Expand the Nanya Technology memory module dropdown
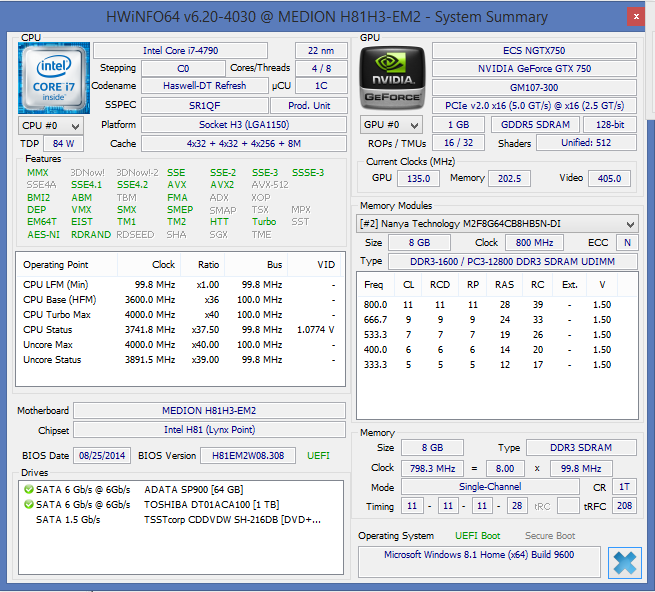This screenshot has width=655, height=592. click(497, 224)
